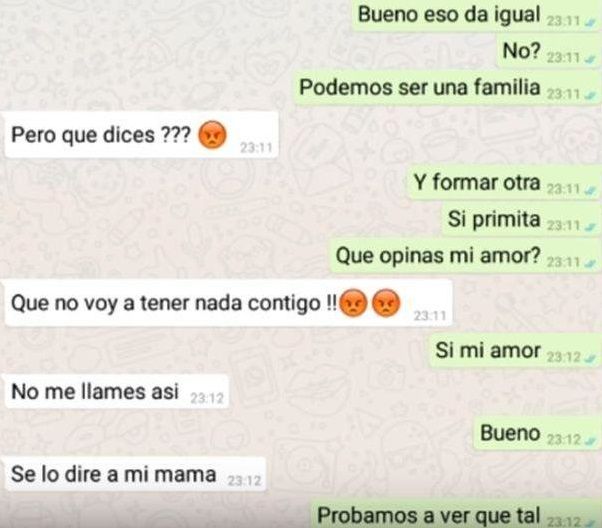Select the 'Pero que dices ???' message bubble
The height and width of the screenshot is (528, 602).
141,135
